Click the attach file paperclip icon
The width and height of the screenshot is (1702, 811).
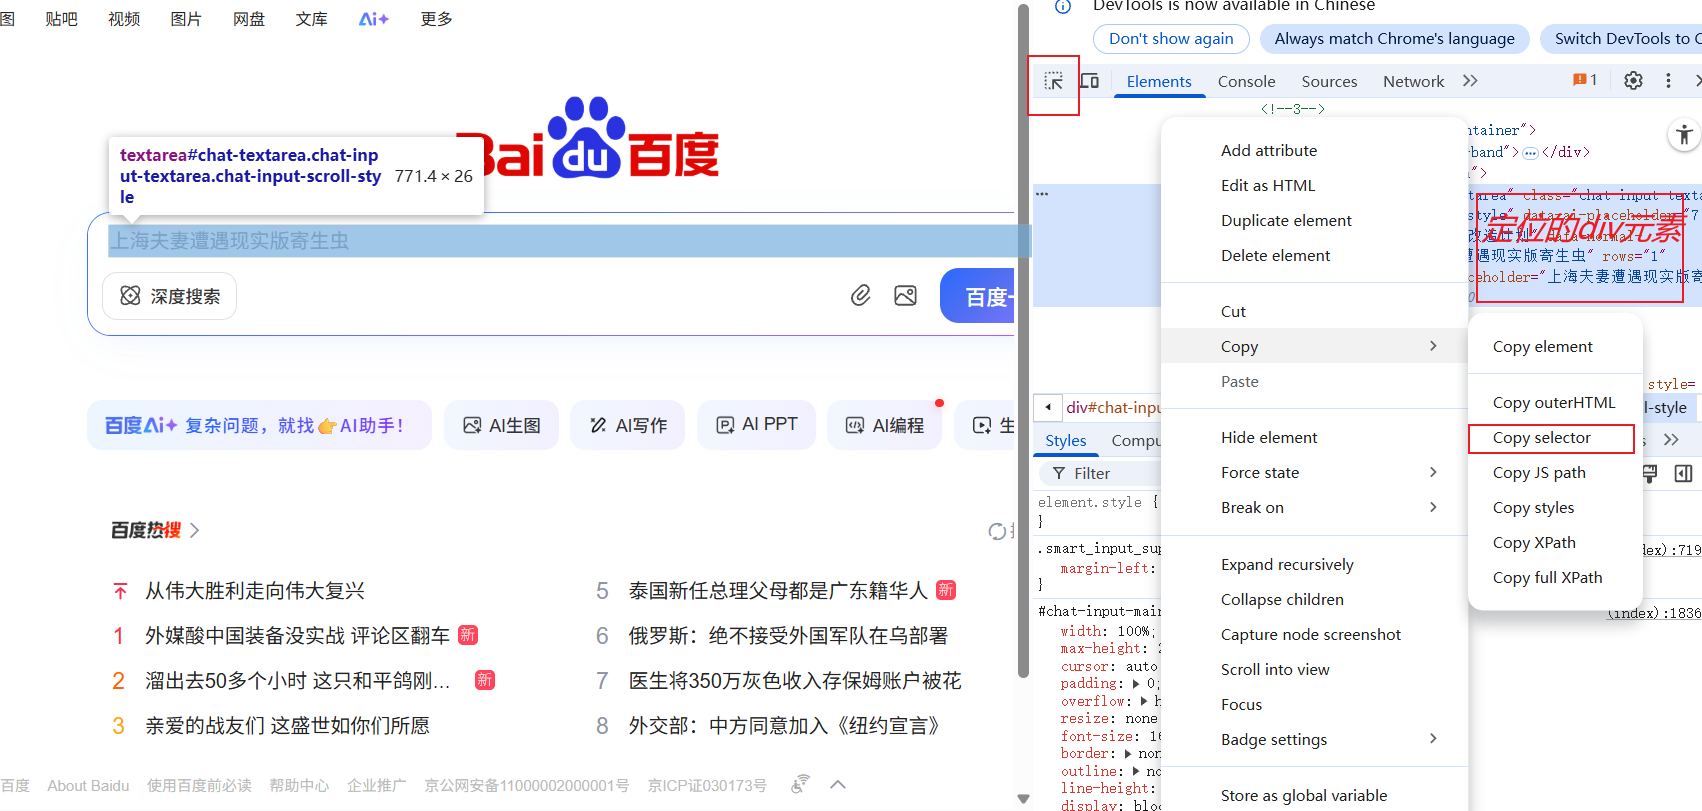(860, 295)
